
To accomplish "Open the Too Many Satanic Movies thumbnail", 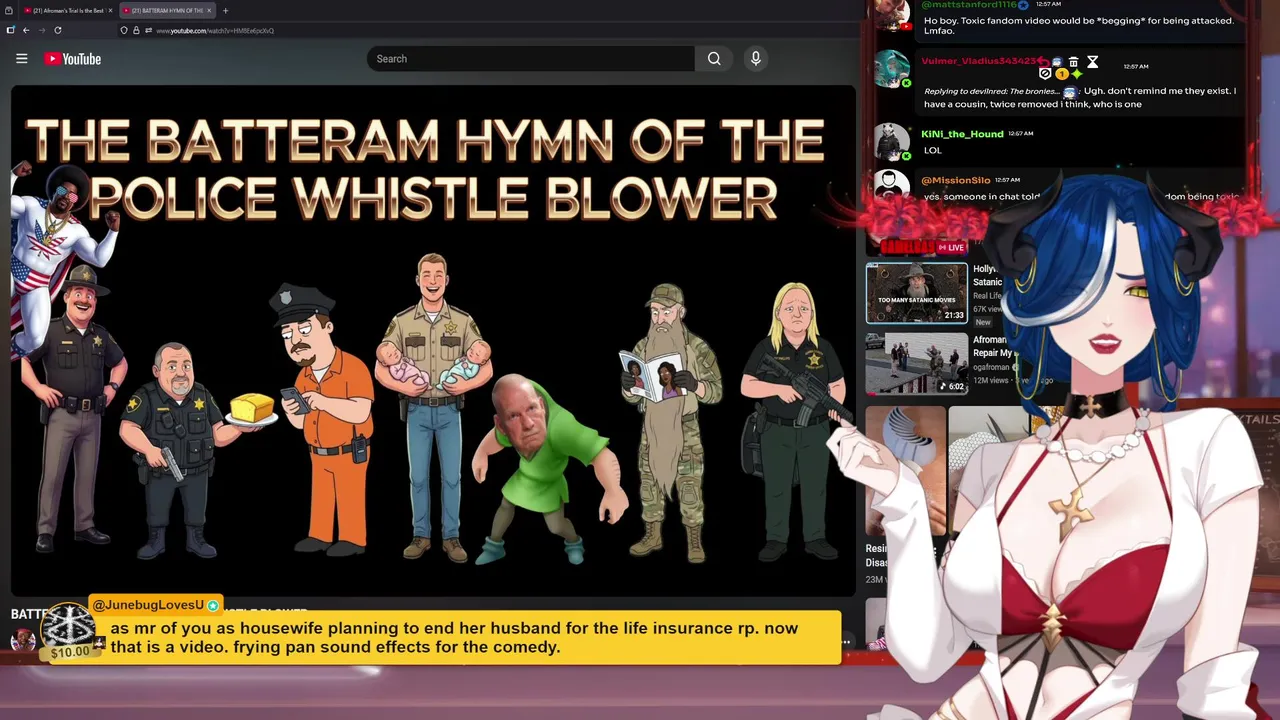I will (917, 293).
